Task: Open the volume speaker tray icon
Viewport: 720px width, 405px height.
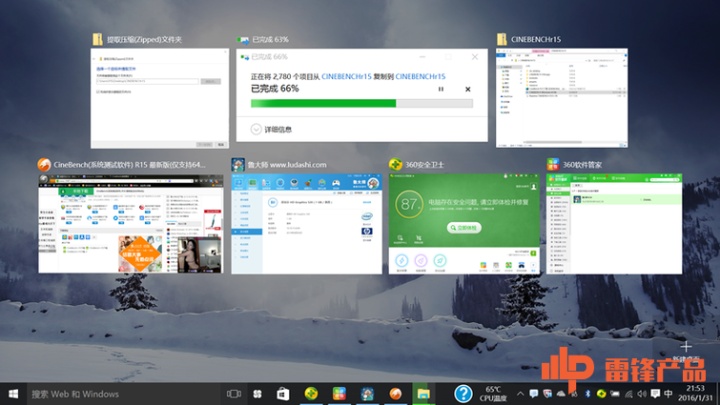Action: click(x=642, y=394)
